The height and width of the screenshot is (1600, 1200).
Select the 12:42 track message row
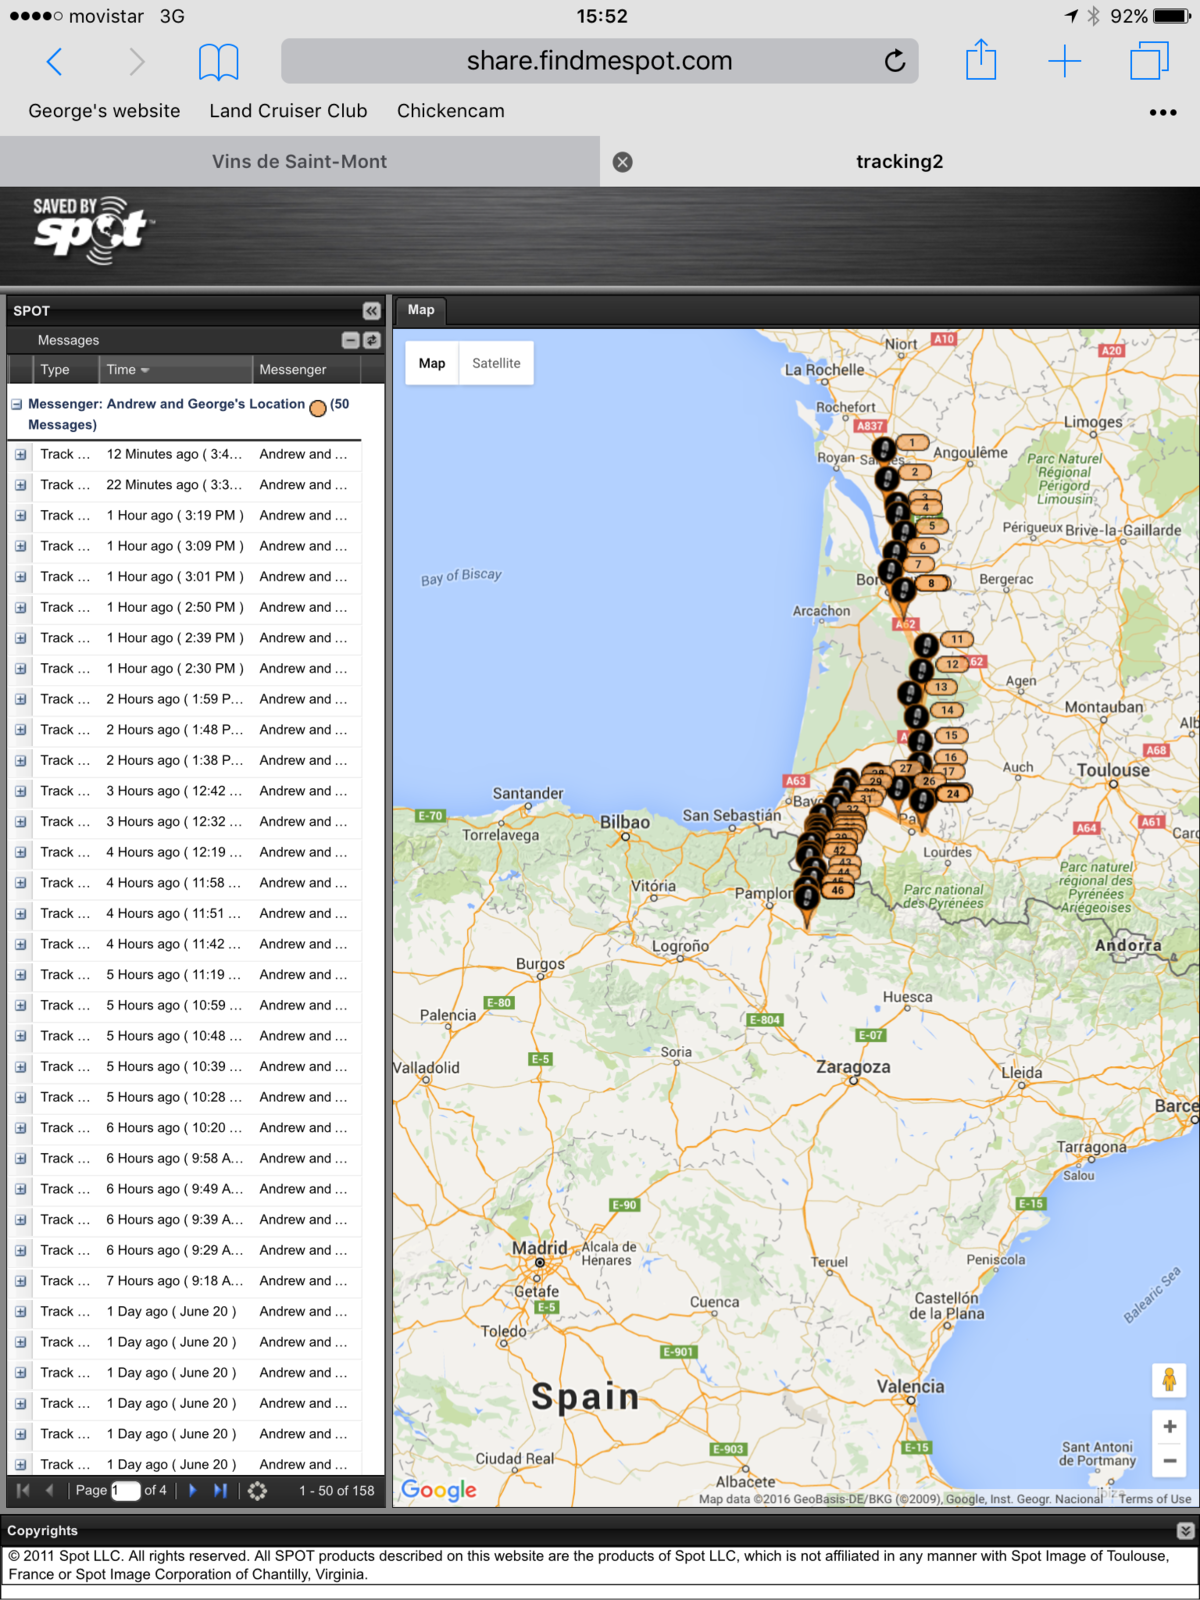click(x=185, y=791)
